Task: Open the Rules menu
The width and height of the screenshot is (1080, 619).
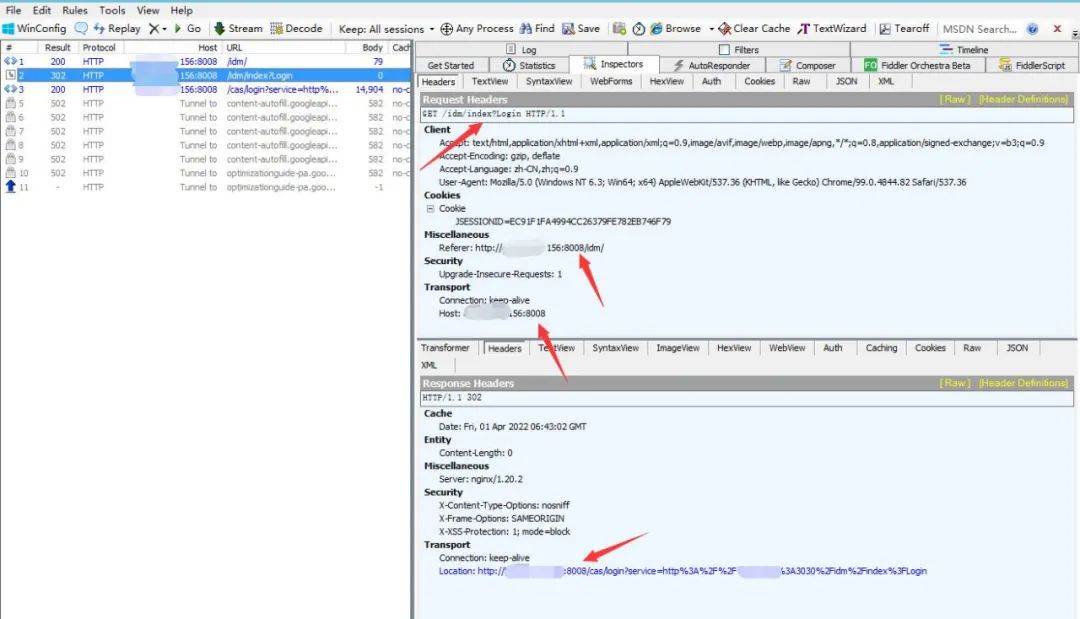Action: 74,10
